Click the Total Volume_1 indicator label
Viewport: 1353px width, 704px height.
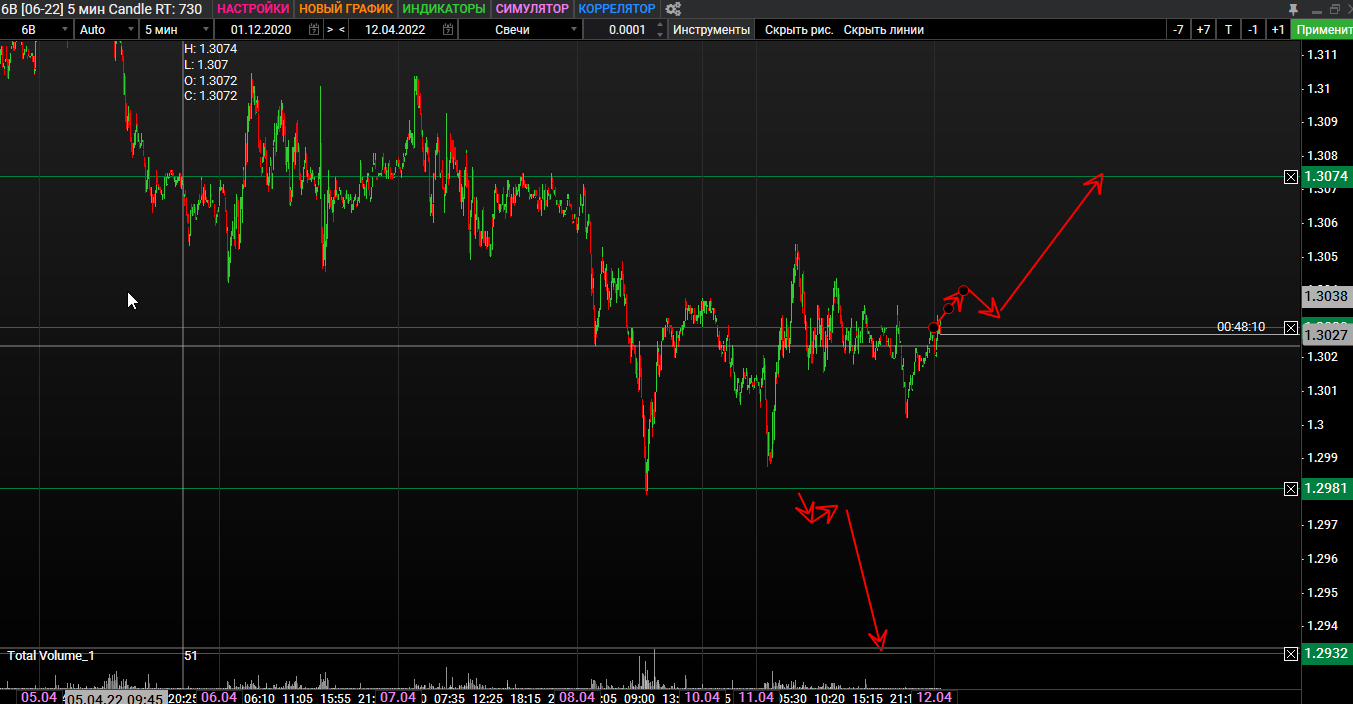(x=51, y=656)
